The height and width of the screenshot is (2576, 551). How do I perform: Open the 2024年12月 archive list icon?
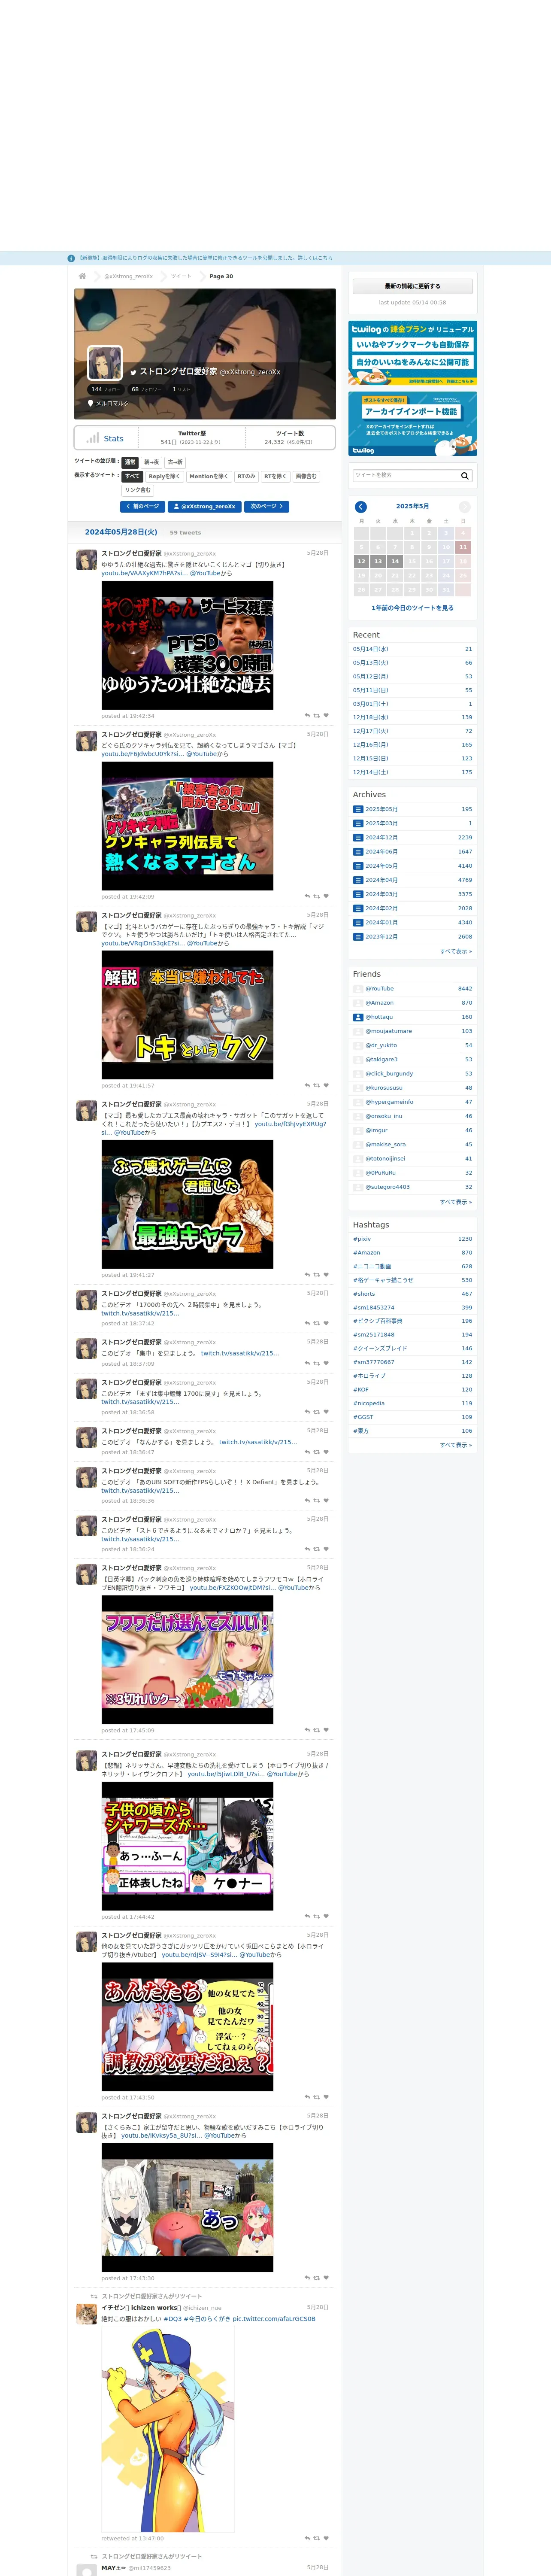tap(358, 837)
